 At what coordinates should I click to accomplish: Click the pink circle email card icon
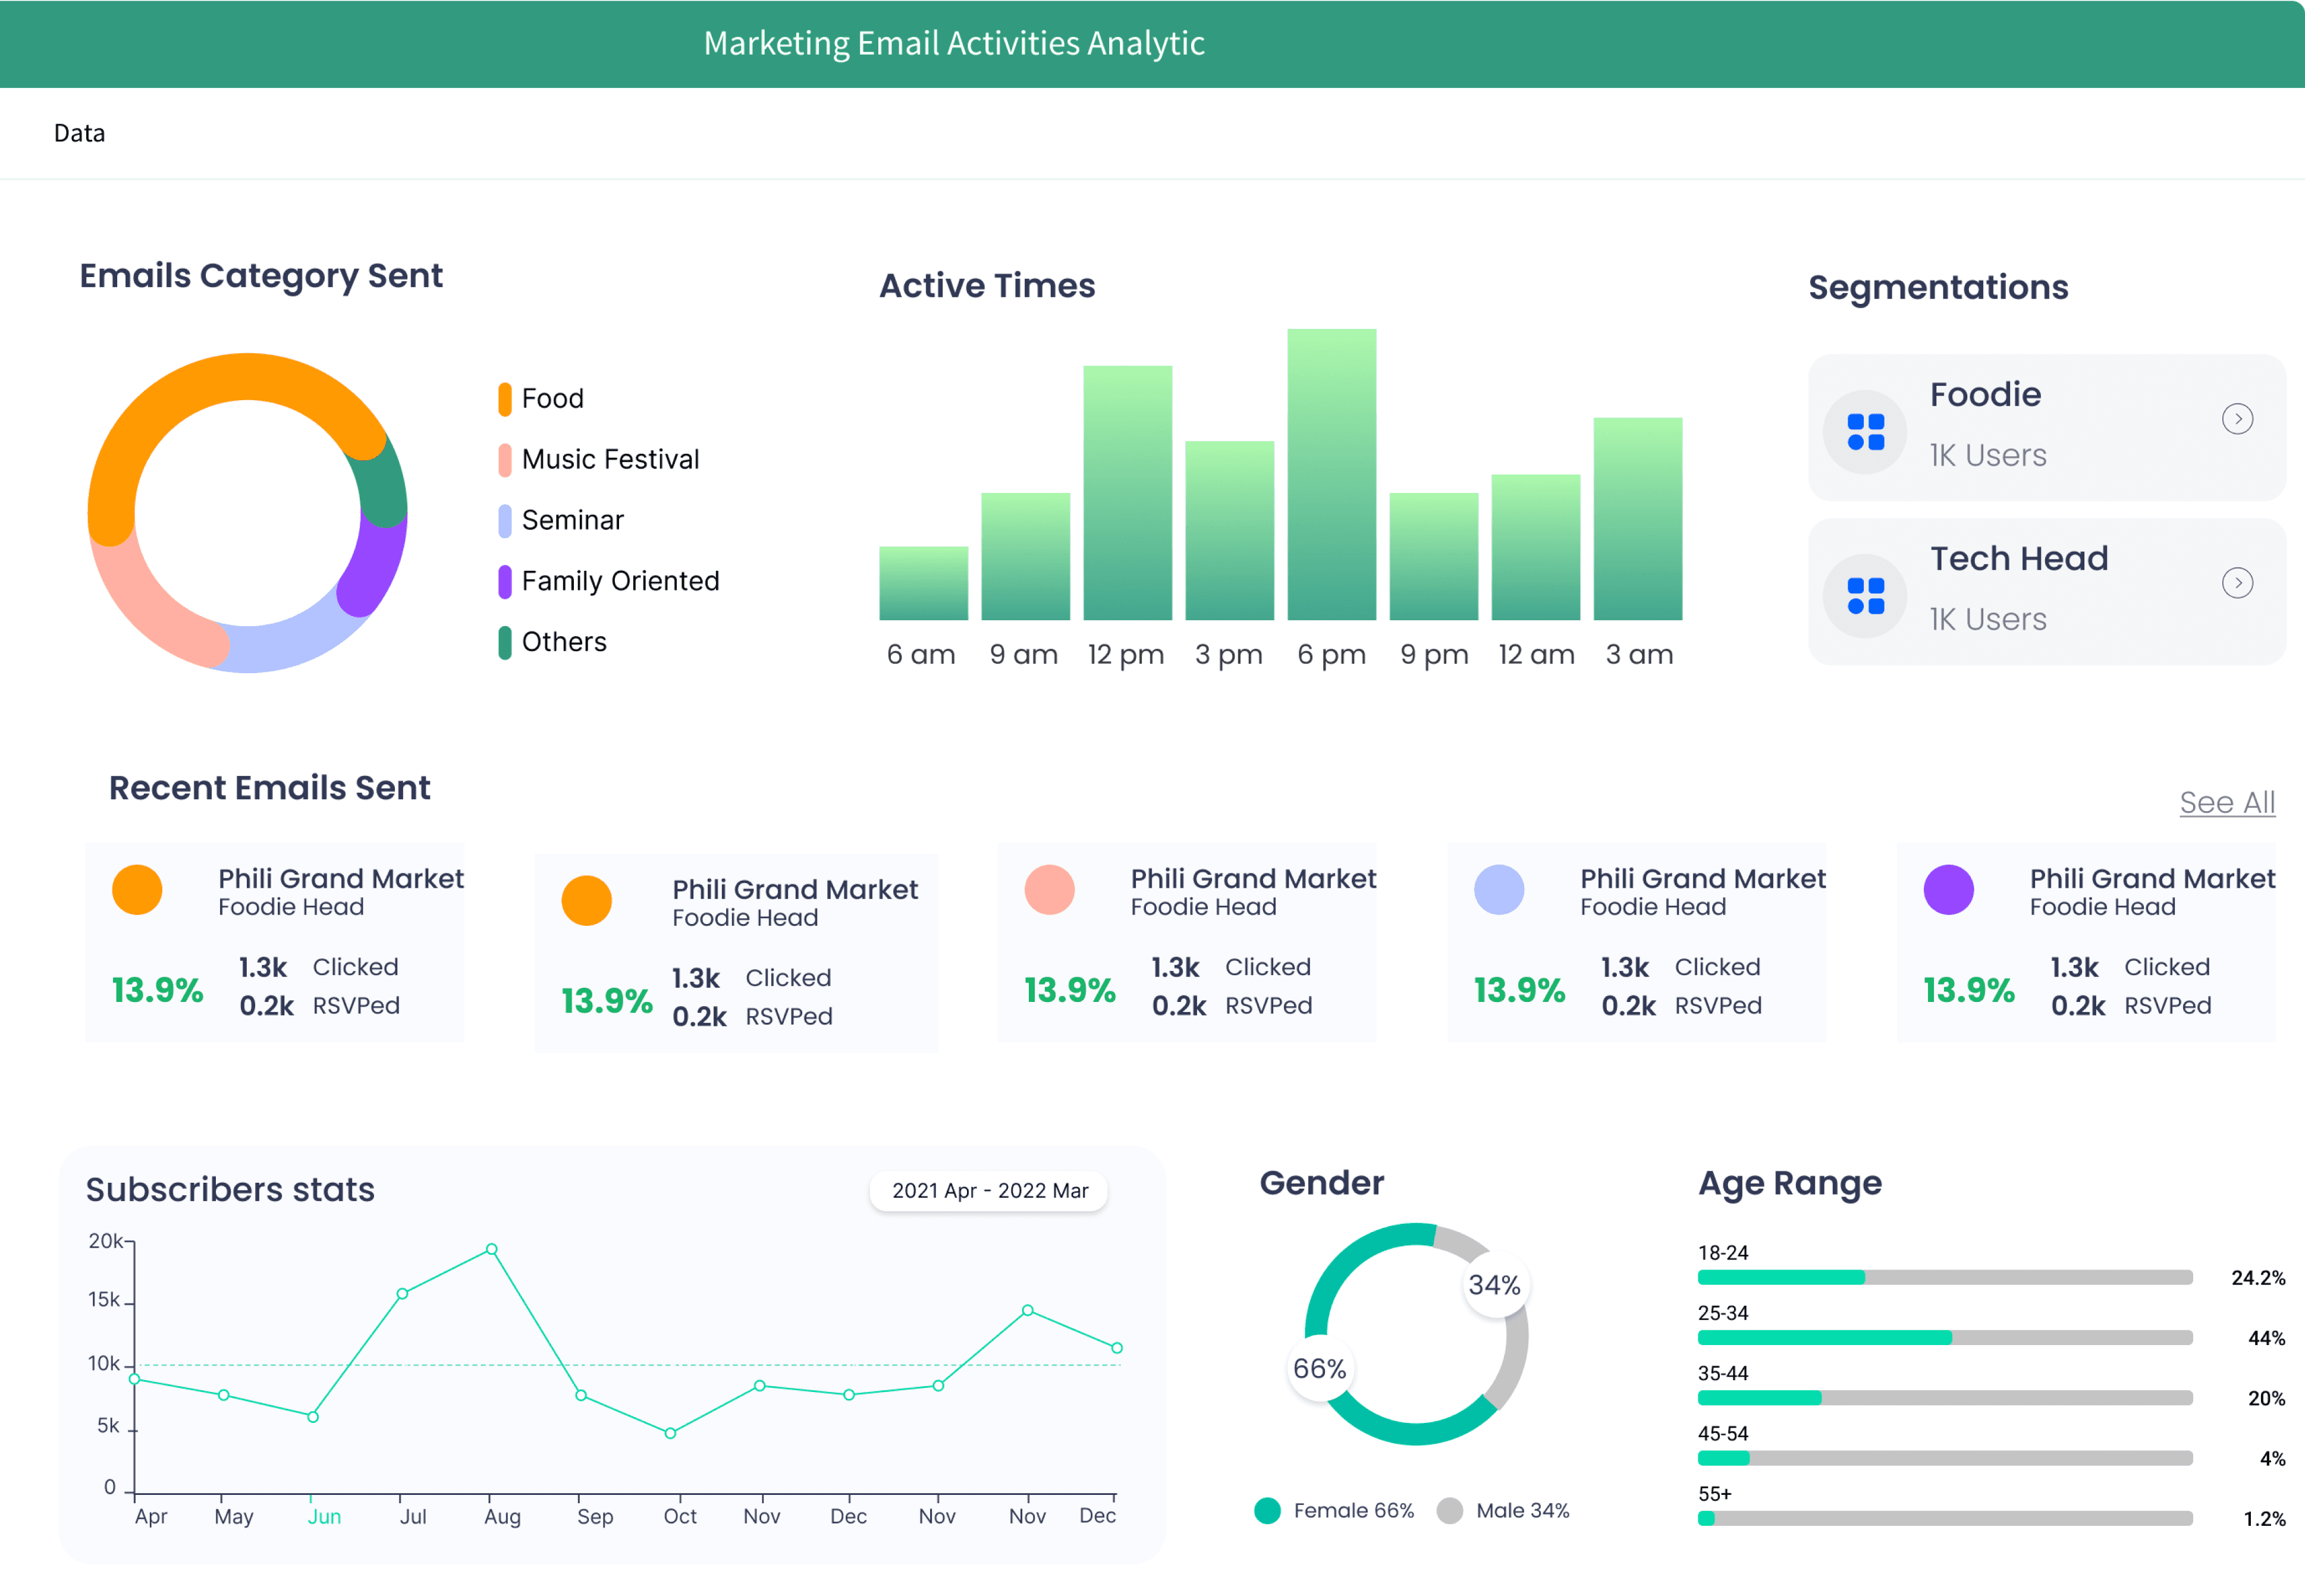1049,889
